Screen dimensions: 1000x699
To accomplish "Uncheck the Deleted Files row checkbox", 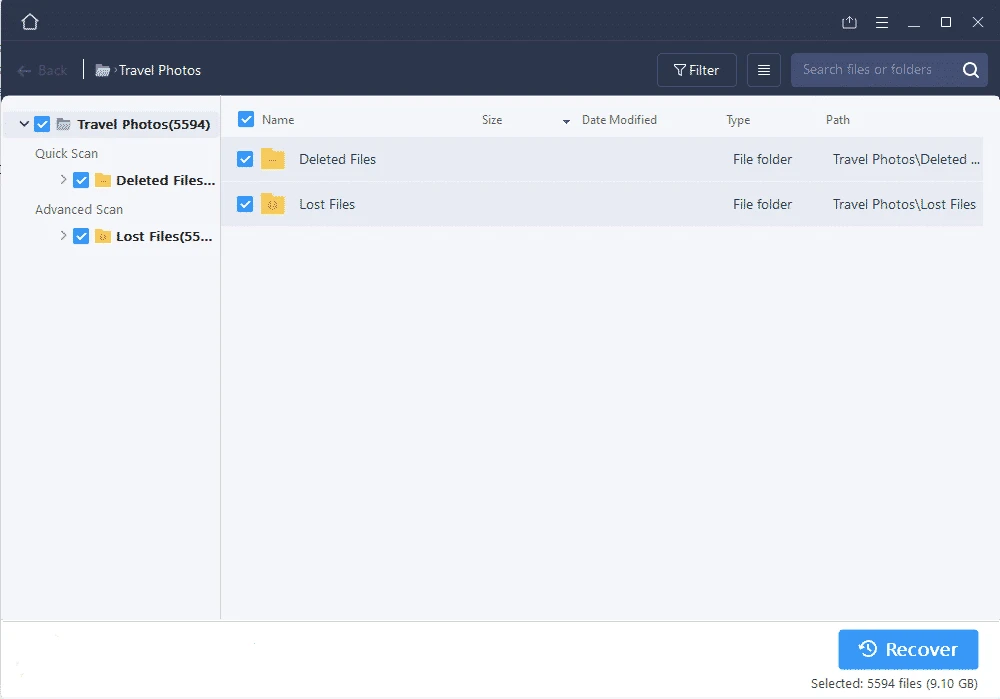I will coord(245,158).
